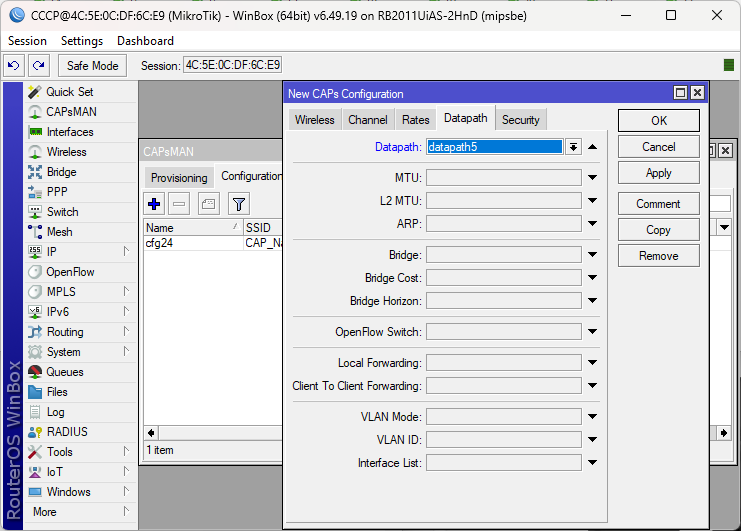741x531 pixels.
Task: Add new item with blue plus icon
Action: [154, 204]
